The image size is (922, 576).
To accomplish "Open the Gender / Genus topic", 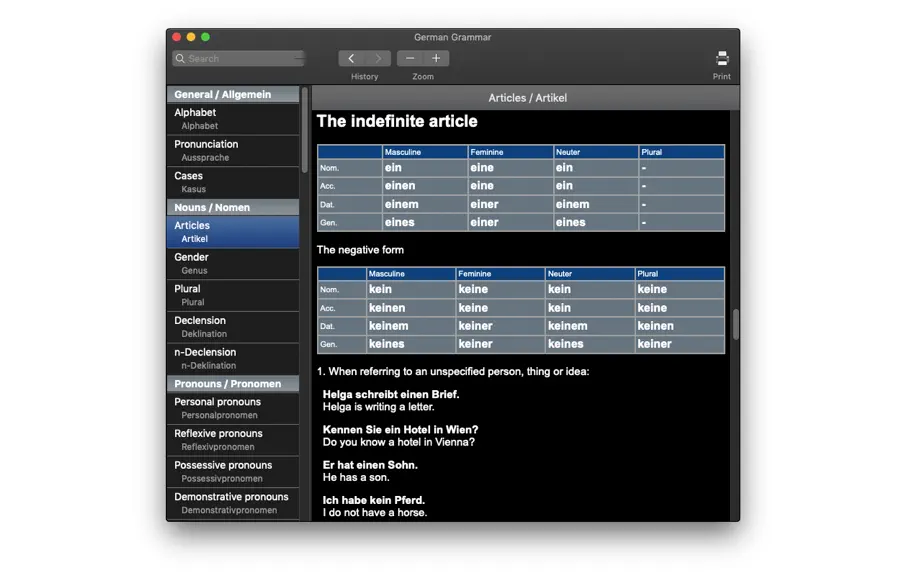I will point(233,263).
